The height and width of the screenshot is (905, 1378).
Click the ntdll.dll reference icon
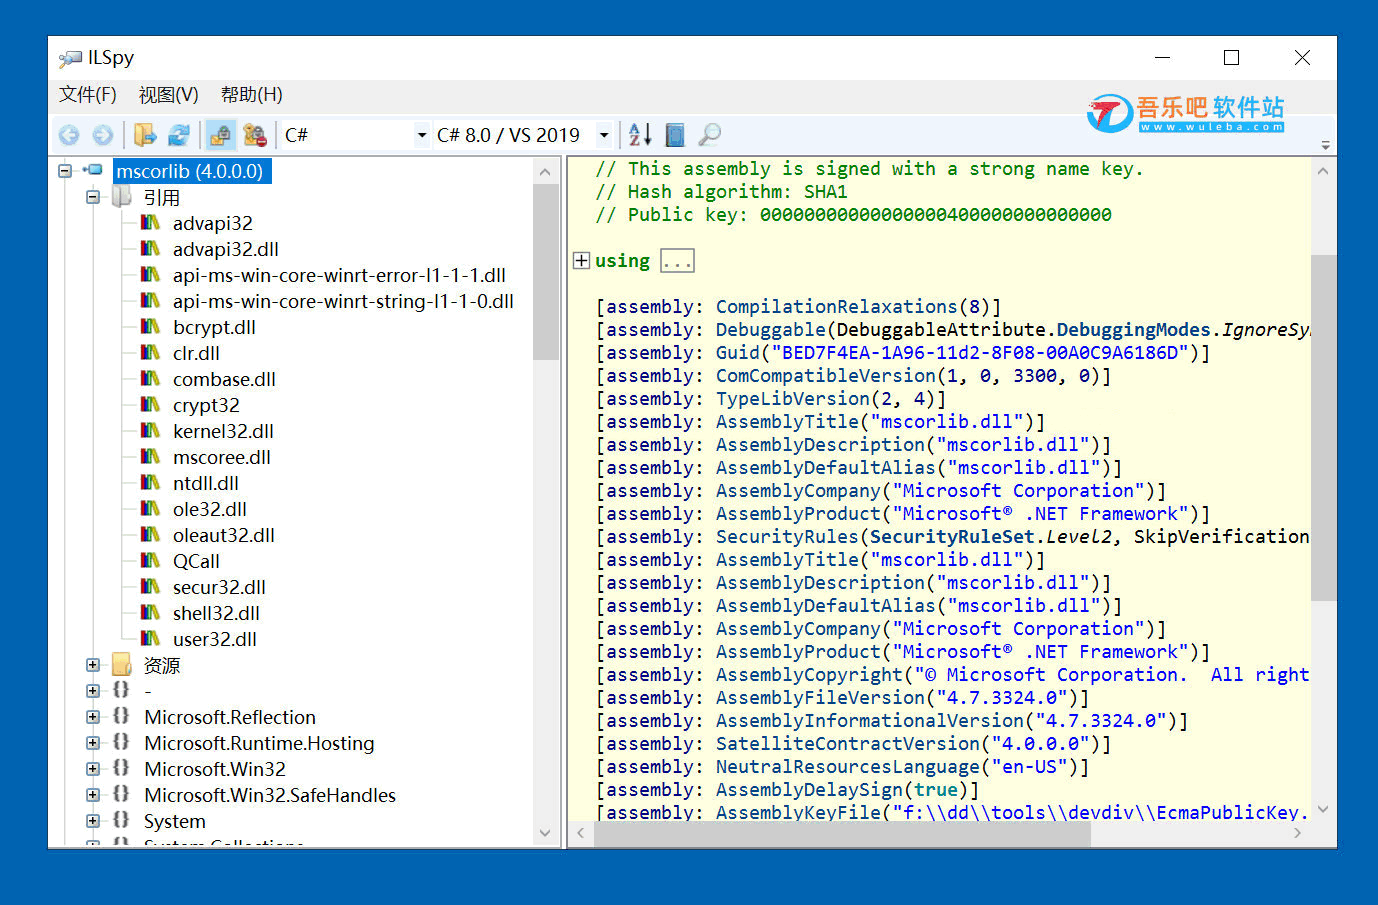coord(150,482)
